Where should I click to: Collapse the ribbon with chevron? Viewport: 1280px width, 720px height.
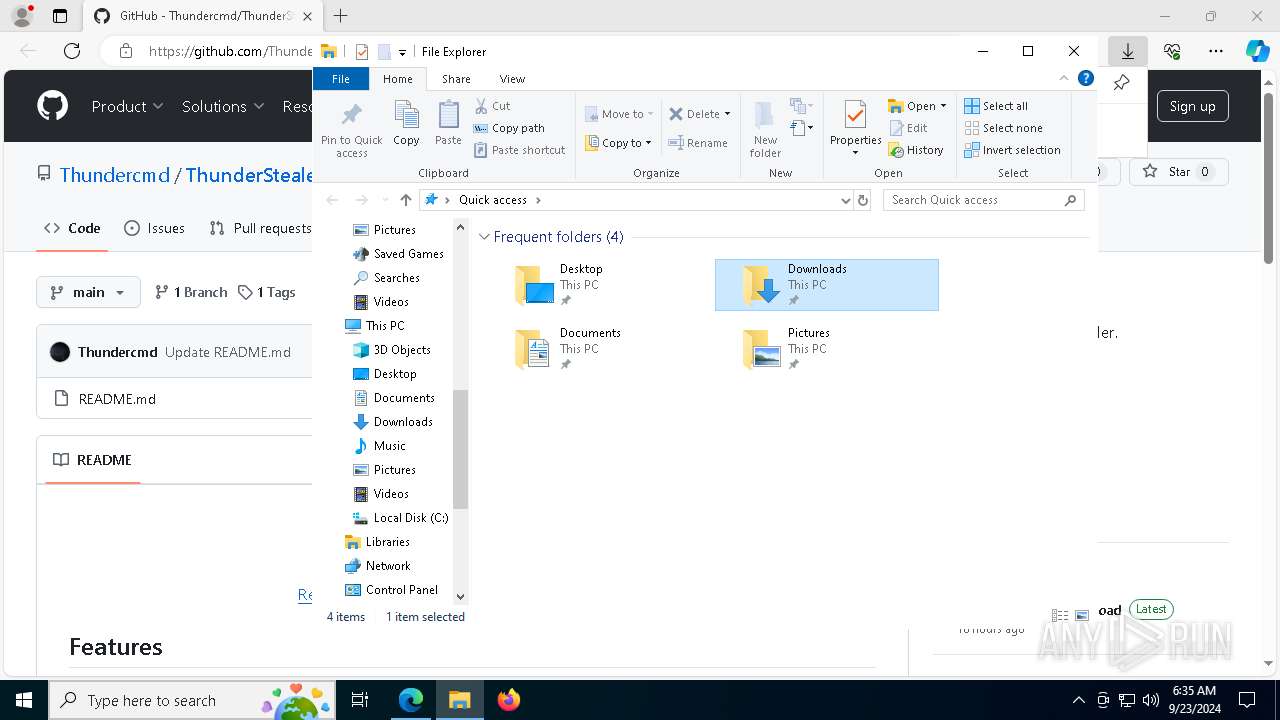1064,78
